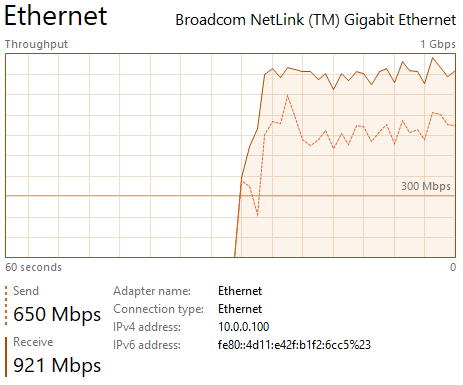Image resolution: width=463 pixels, height=385 pixels.
Task: Select the Broadcom NetLink Gigabit Ethernet label
Action: (315, 20)
